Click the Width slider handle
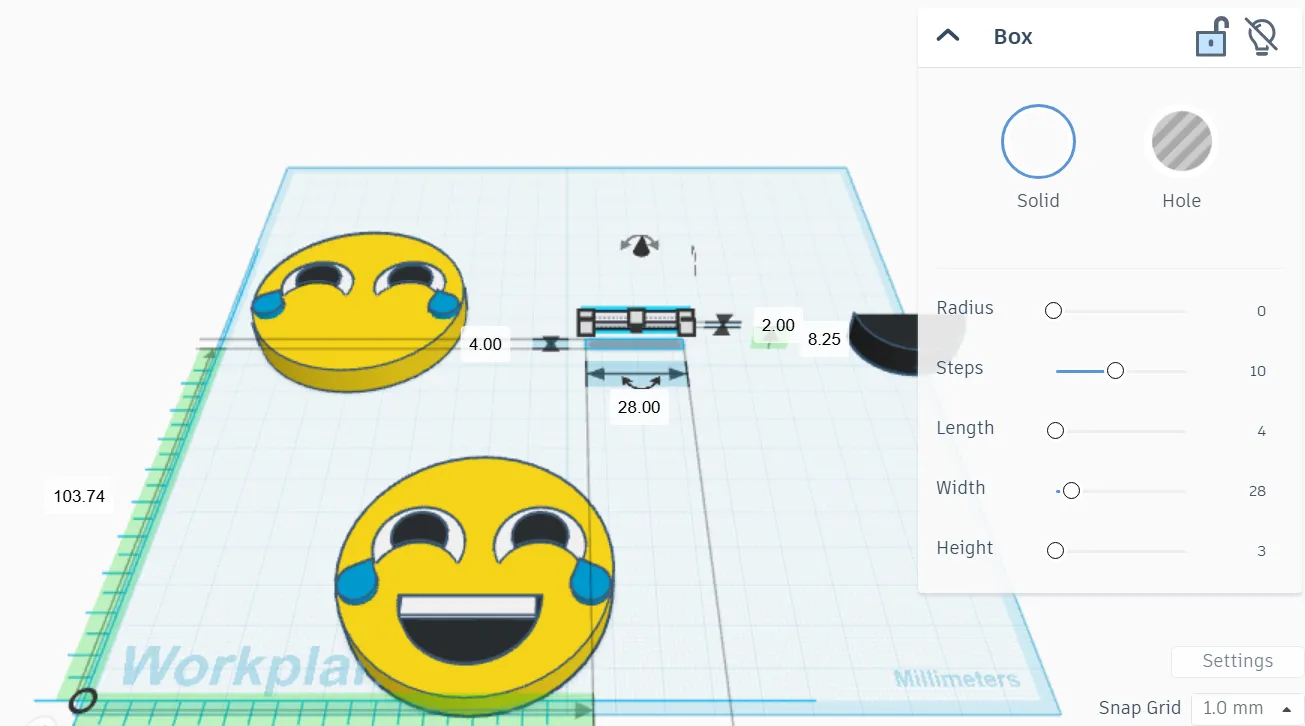The width and height of the screenshot is (1305, 726). 1071,490
